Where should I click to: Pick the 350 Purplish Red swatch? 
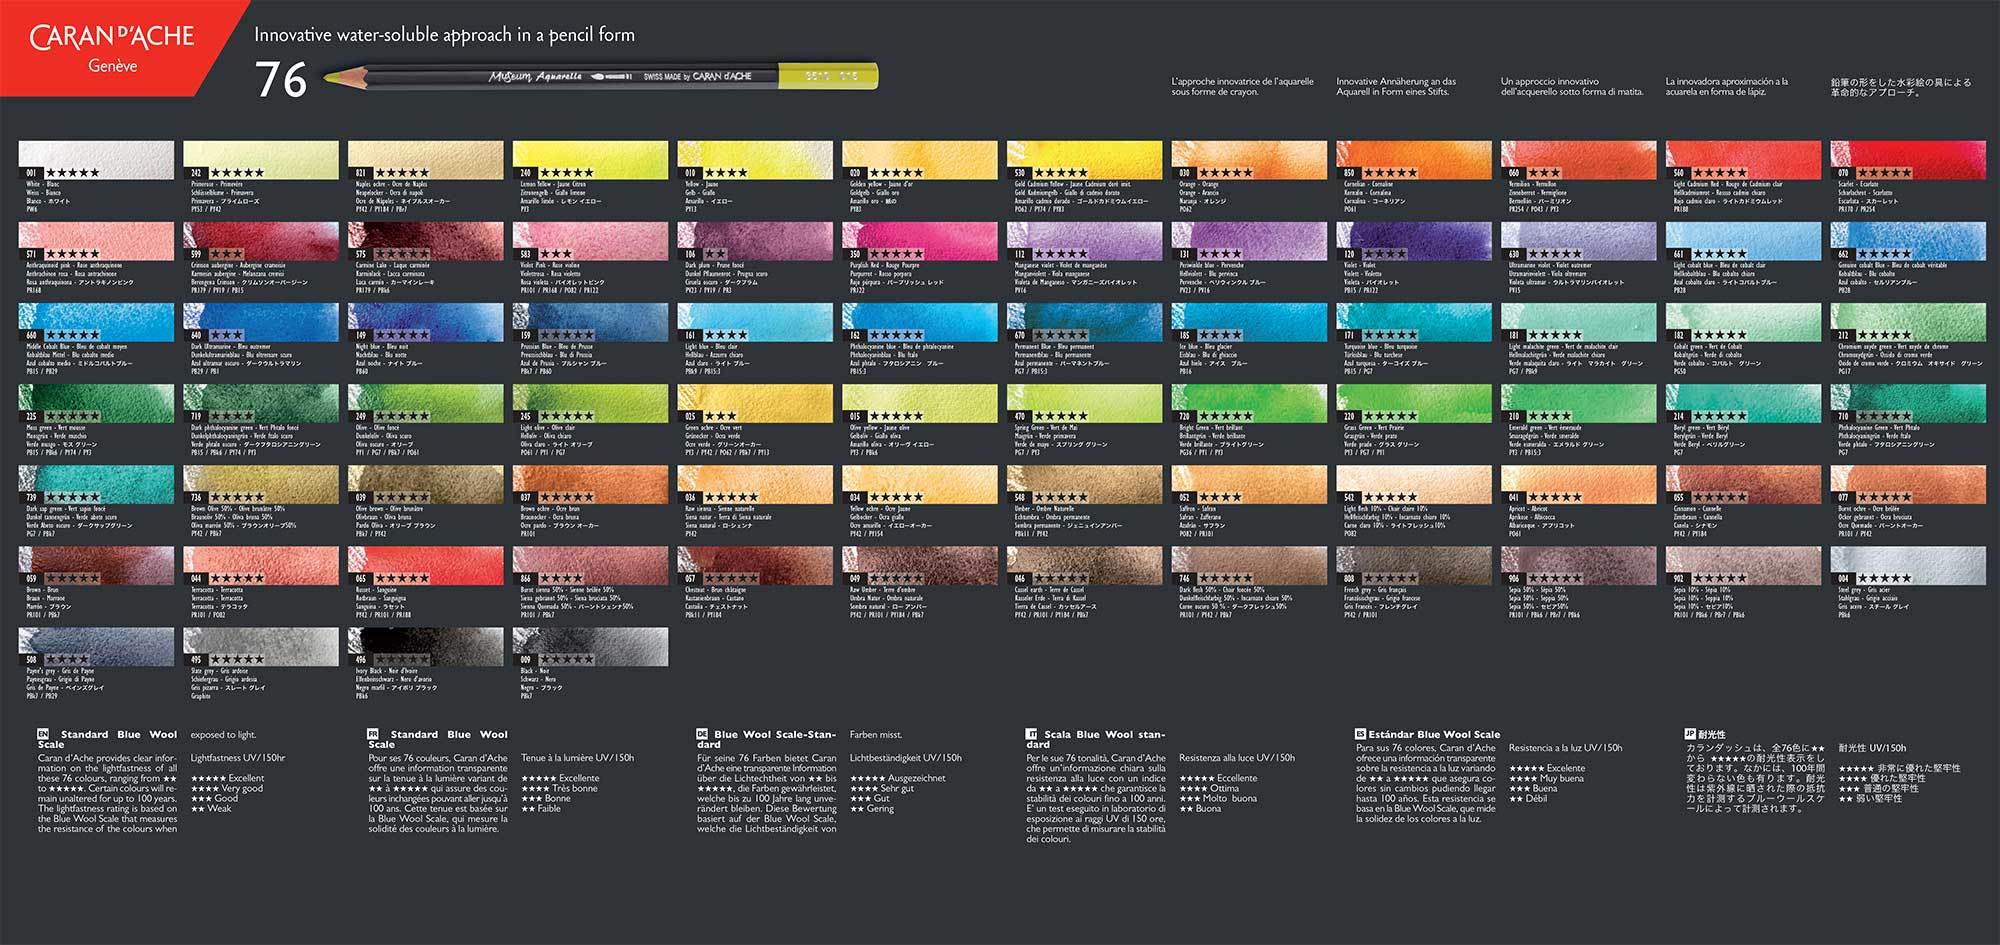(x=920, y=242)
